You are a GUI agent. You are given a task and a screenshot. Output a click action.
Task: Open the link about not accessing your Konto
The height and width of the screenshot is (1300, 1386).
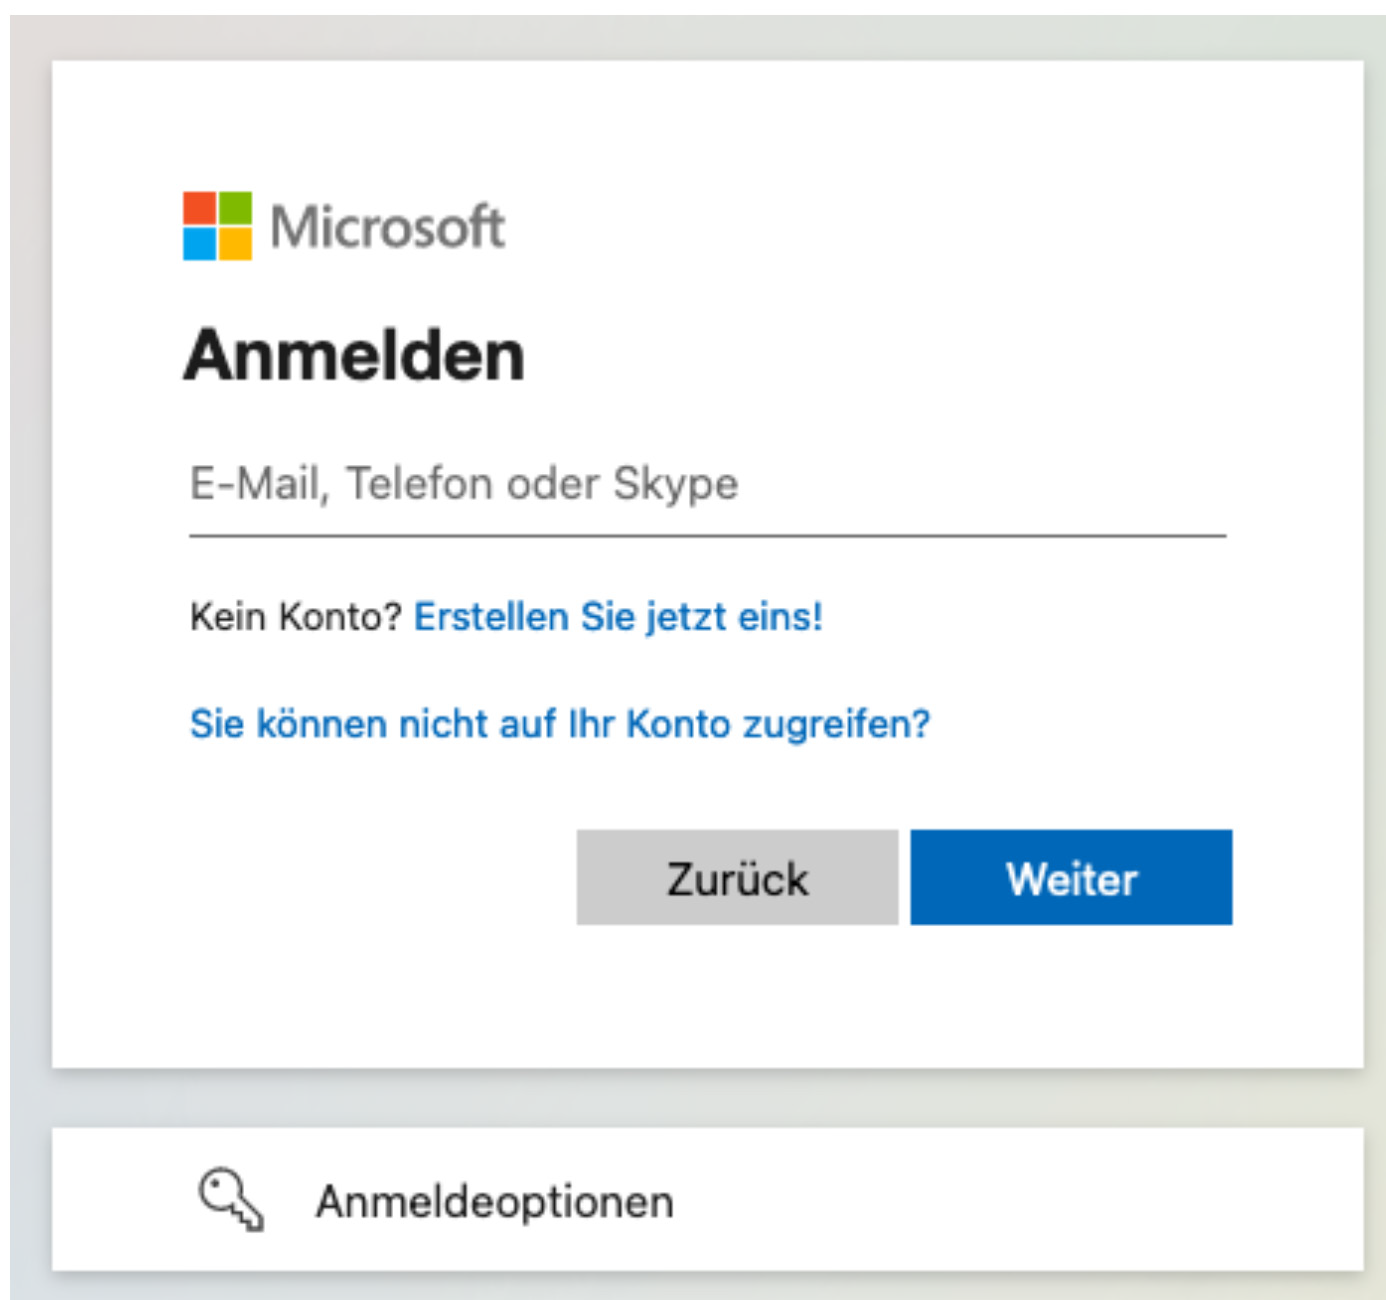560,723
